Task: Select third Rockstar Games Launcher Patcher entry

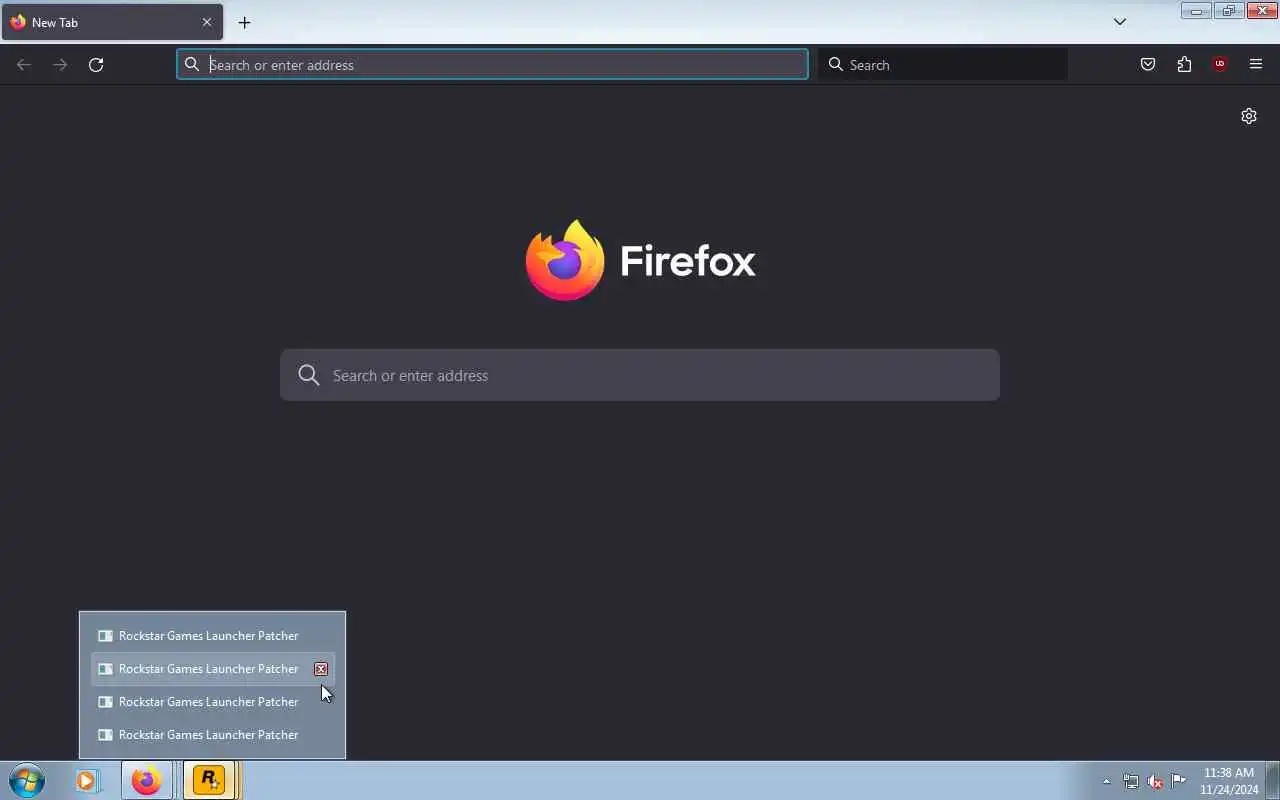Action: point(212,702)
